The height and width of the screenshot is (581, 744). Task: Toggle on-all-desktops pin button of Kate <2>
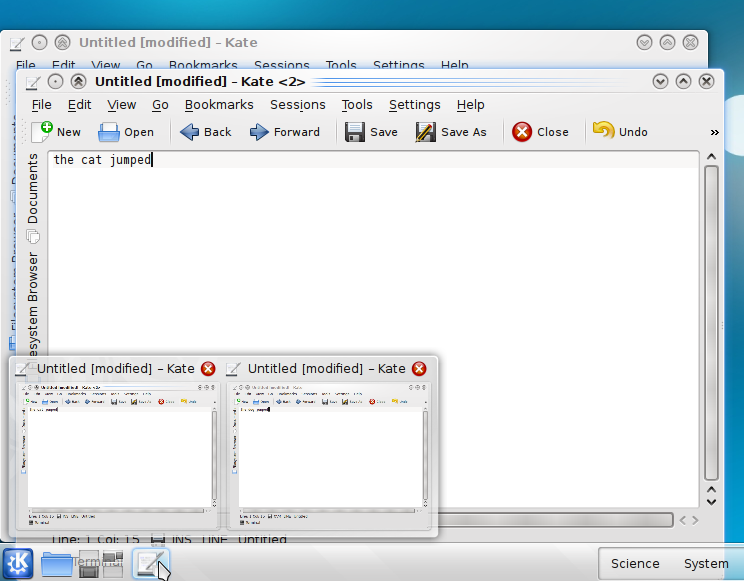pyautogui.click(x=56, y=82)
